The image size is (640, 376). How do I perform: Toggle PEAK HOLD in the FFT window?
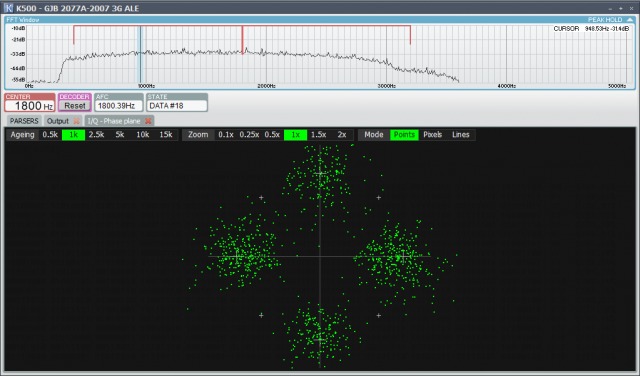(x=605, y=20)
